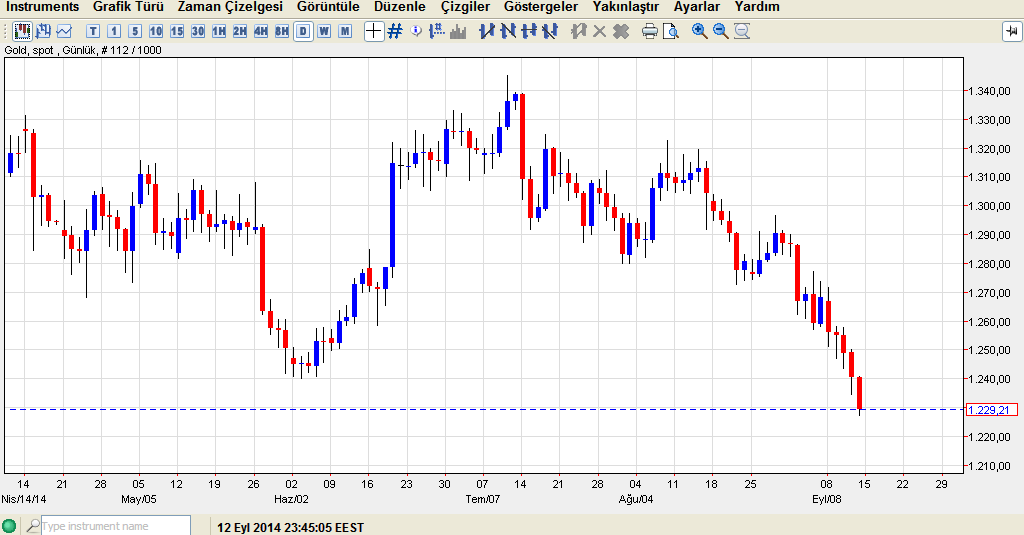Viewport: 1024px width, 535px height.
Task: Click the pin icon at toolbar right
Action: [x=1012, y=31]
